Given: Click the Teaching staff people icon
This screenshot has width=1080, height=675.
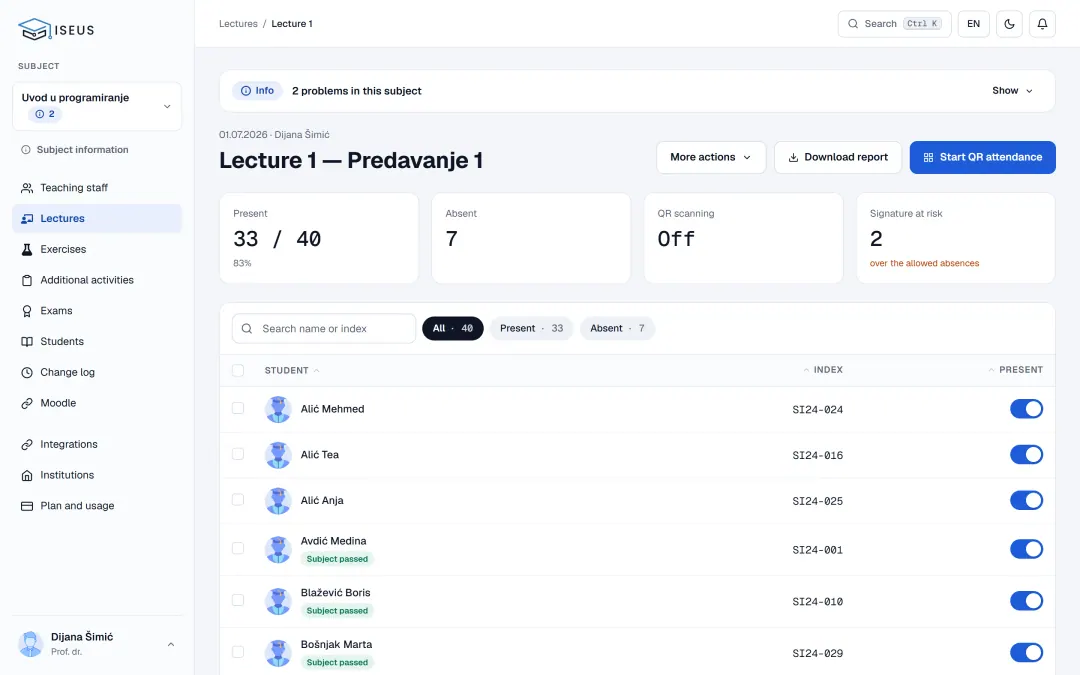Looking at the screenshot, I should click(27, 188).
